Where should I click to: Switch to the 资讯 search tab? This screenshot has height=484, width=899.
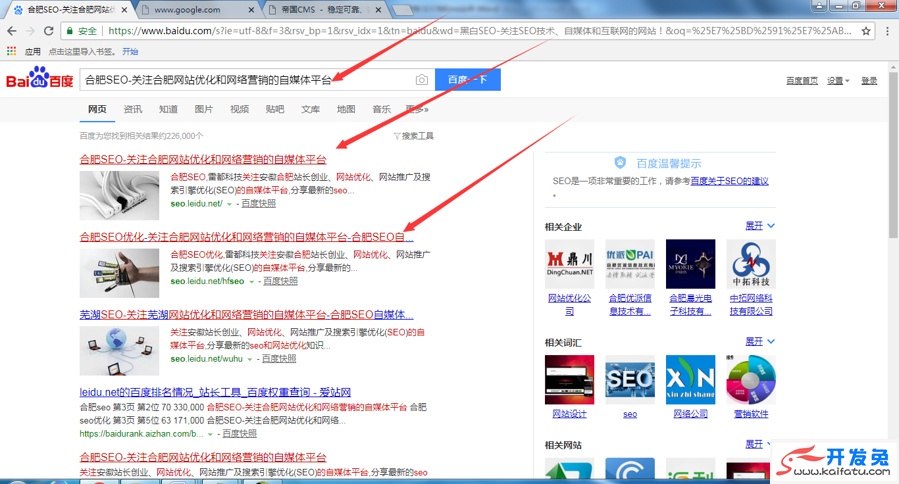pyautogui.click(x=133, y=109)
